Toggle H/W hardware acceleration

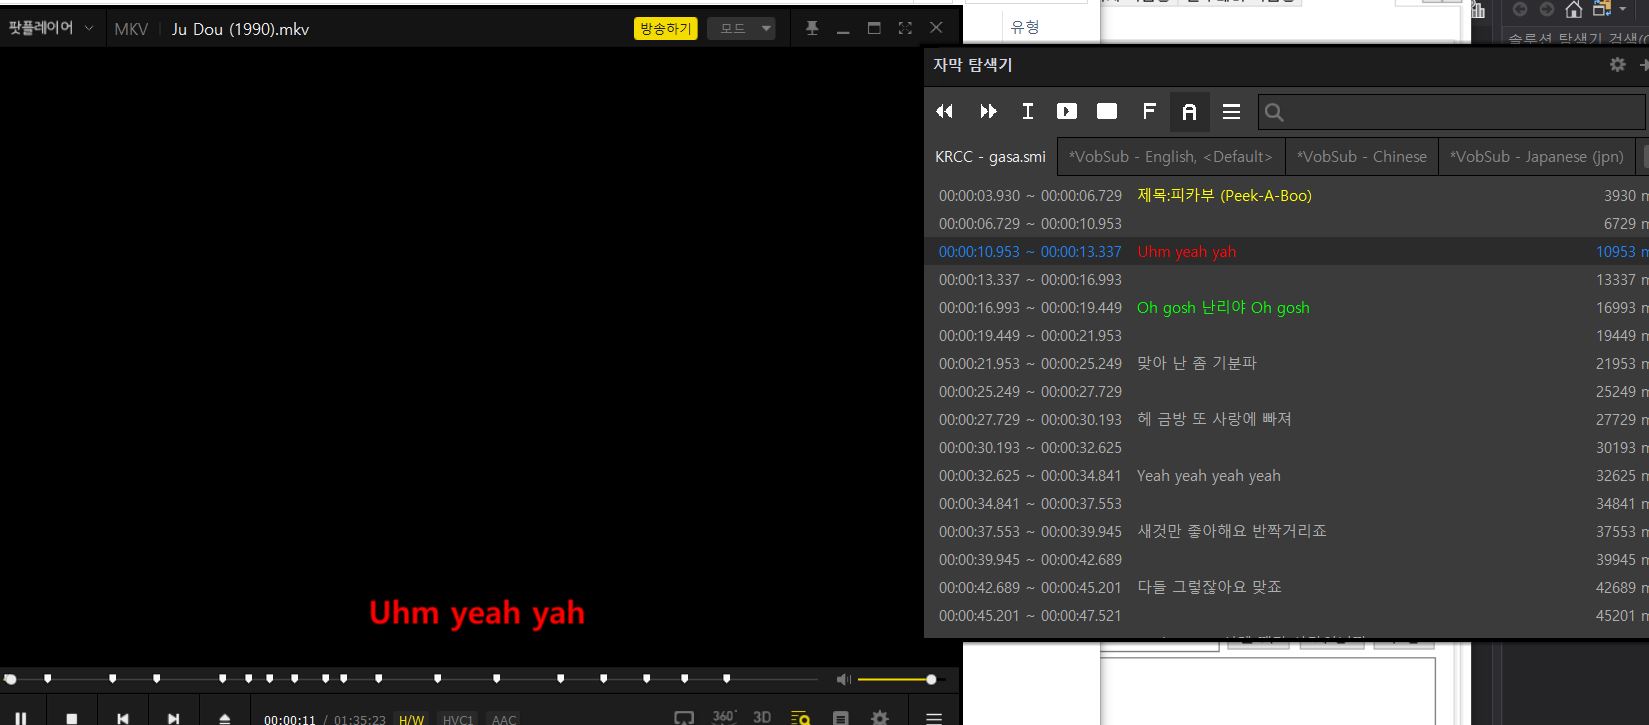tap(411, 719)
